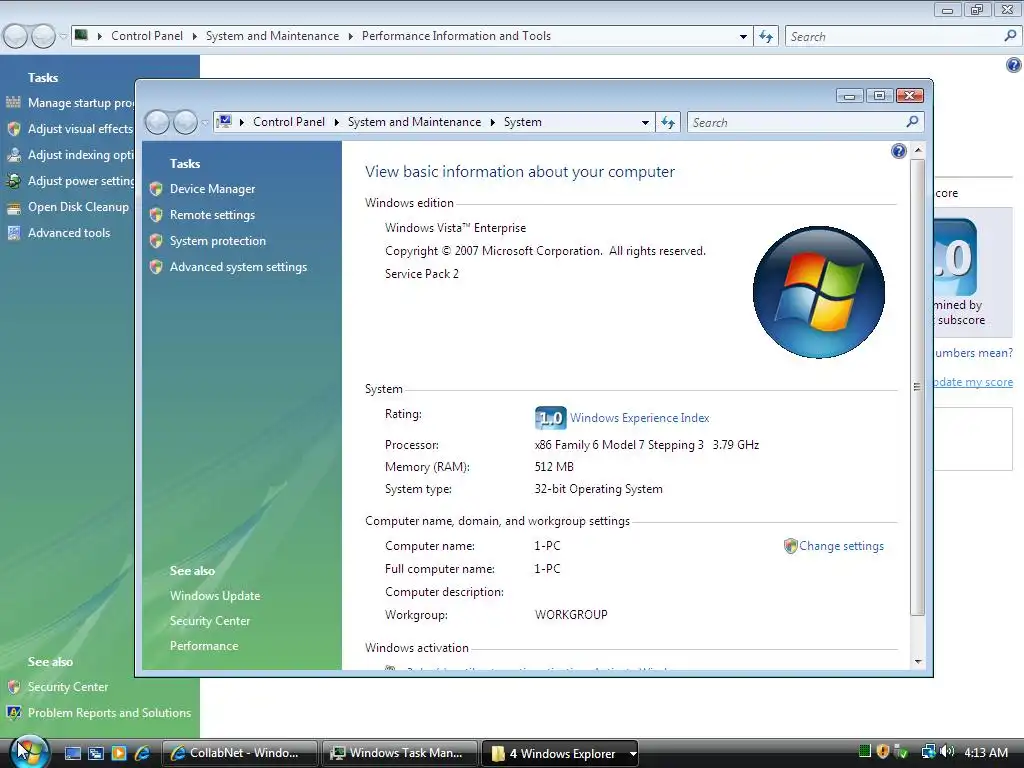Open Security Center in System window
The height and width of the screenshot is (768, 1024).
tap(210, 621)
